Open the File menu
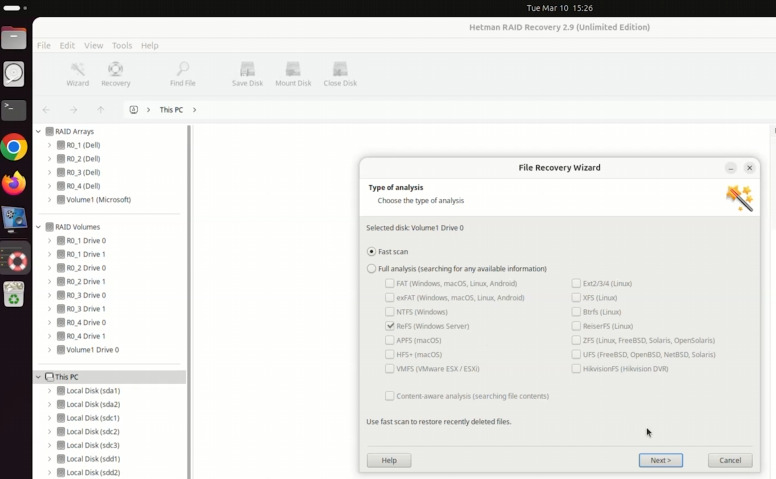Image resolution: width=776 pixels, height=479 pixels. [x=44, y=46]
